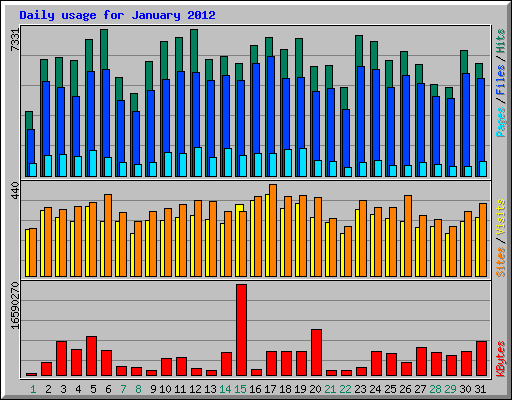Click green day 28 on the x-axis
The height and width of the screenshot is (400, 512).
(x=435, y=389)
